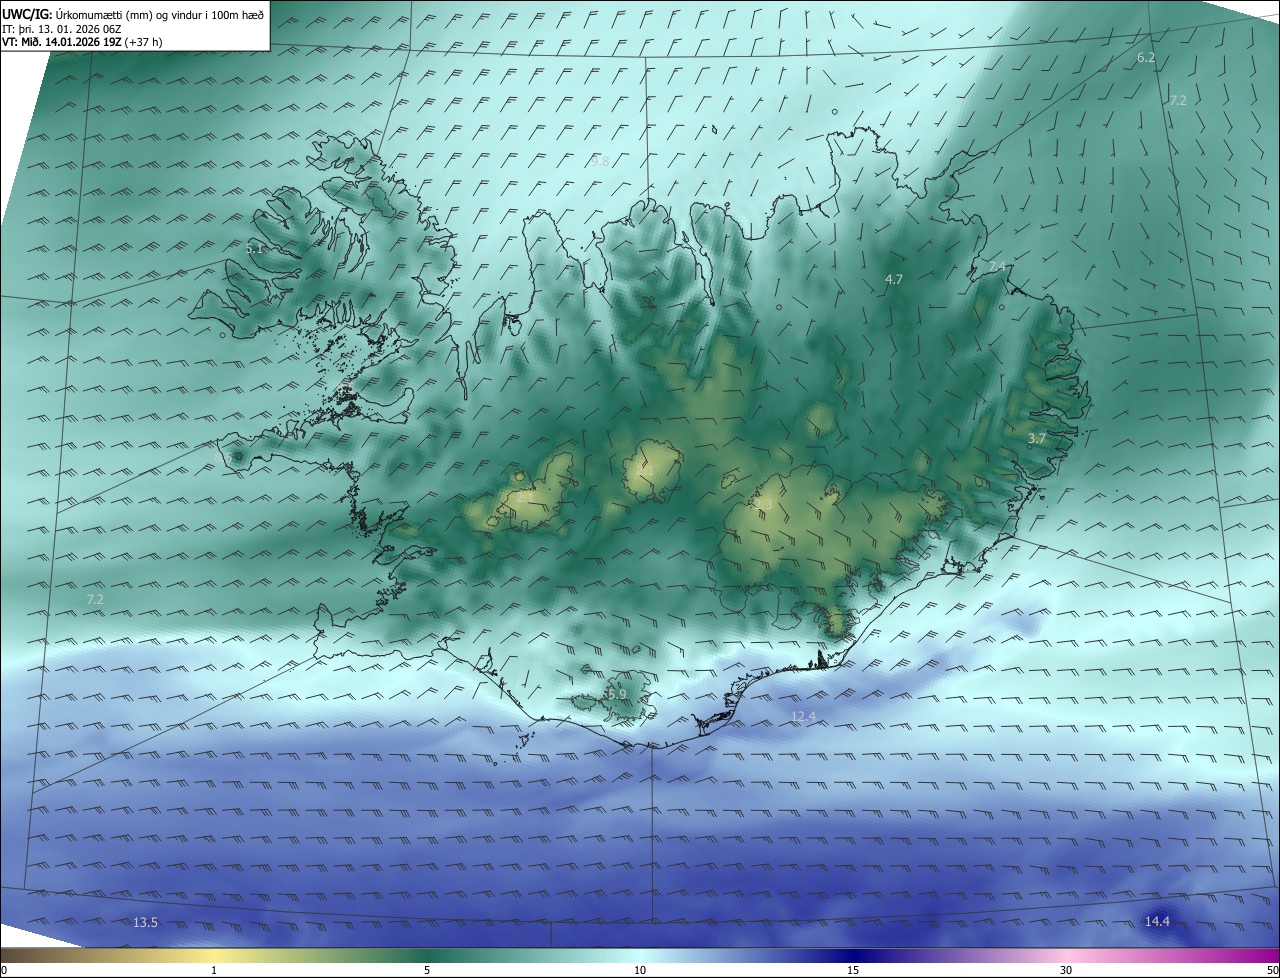This screenshot has width=1280, height=978.
Task: Click the Hofsjökull glacier outline
Action: click(652, 471)
